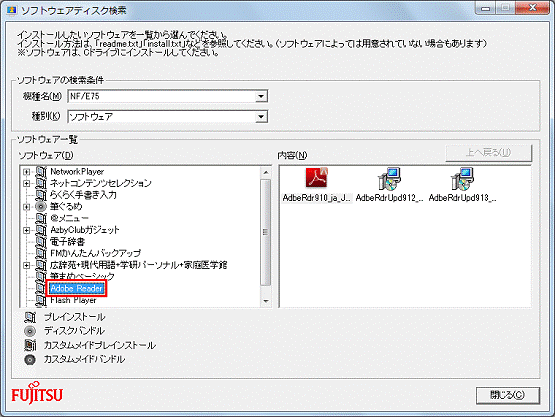Click the らくらく手書き入力 item icon

pos(41,195)
